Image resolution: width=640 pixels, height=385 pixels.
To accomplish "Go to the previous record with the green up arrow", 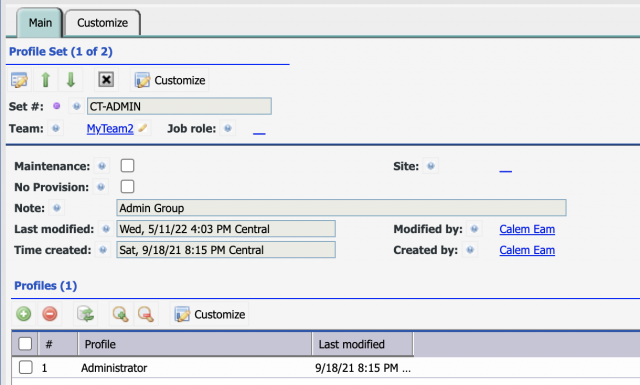I will point(45,80).
